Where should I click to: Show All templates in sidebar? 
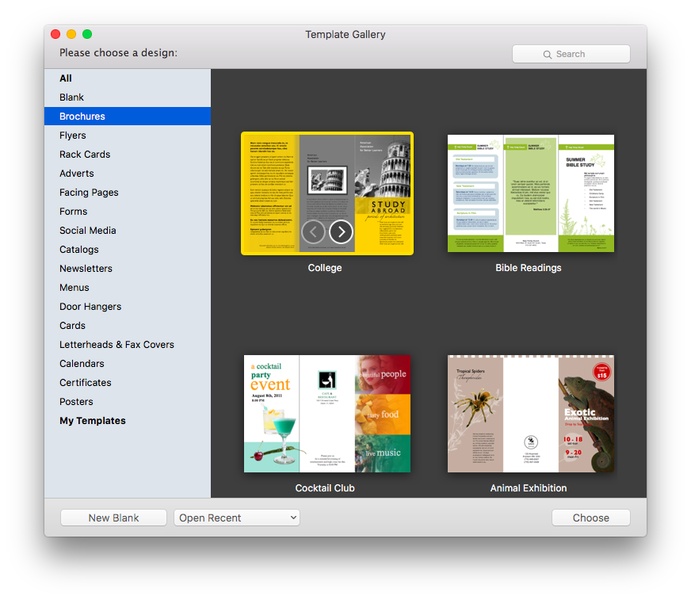pyautogui.click(x=66, y=79)
